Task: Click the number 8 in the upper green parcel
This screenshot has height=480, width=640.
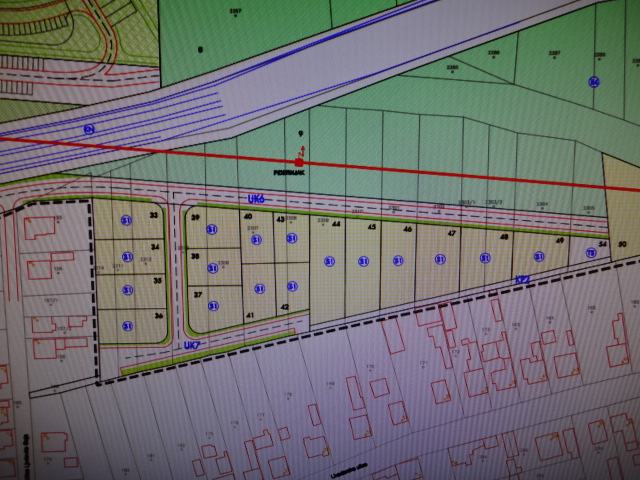Action: click(x=200, y=50)
